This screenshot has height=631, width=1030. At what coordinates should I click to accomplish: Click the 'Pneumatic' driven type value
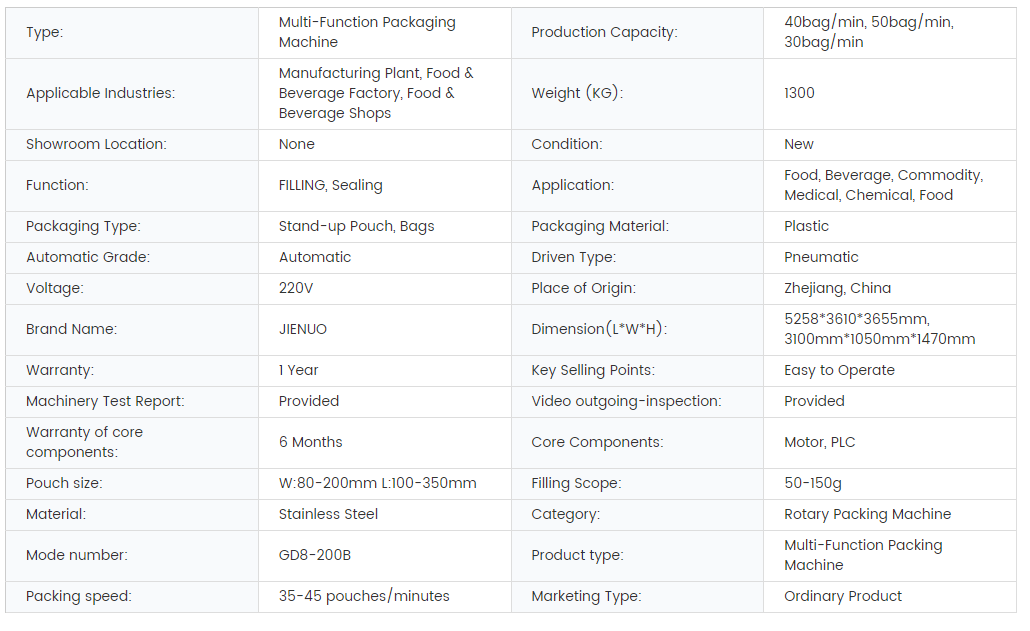[821, 257]
